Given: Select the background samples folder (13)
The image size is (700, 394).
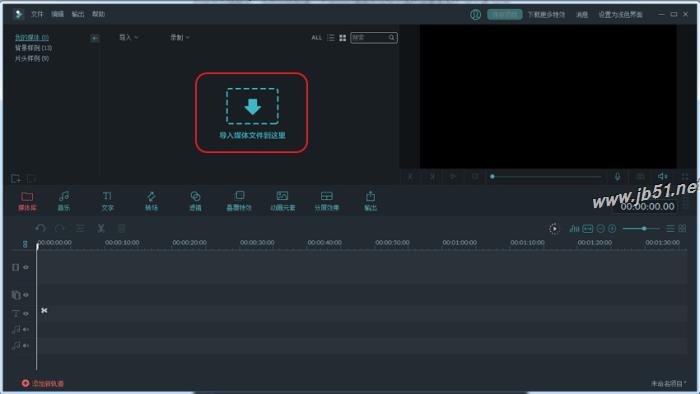Looking at the screenshot, I should pyautogui.click(x=33, y=48).
